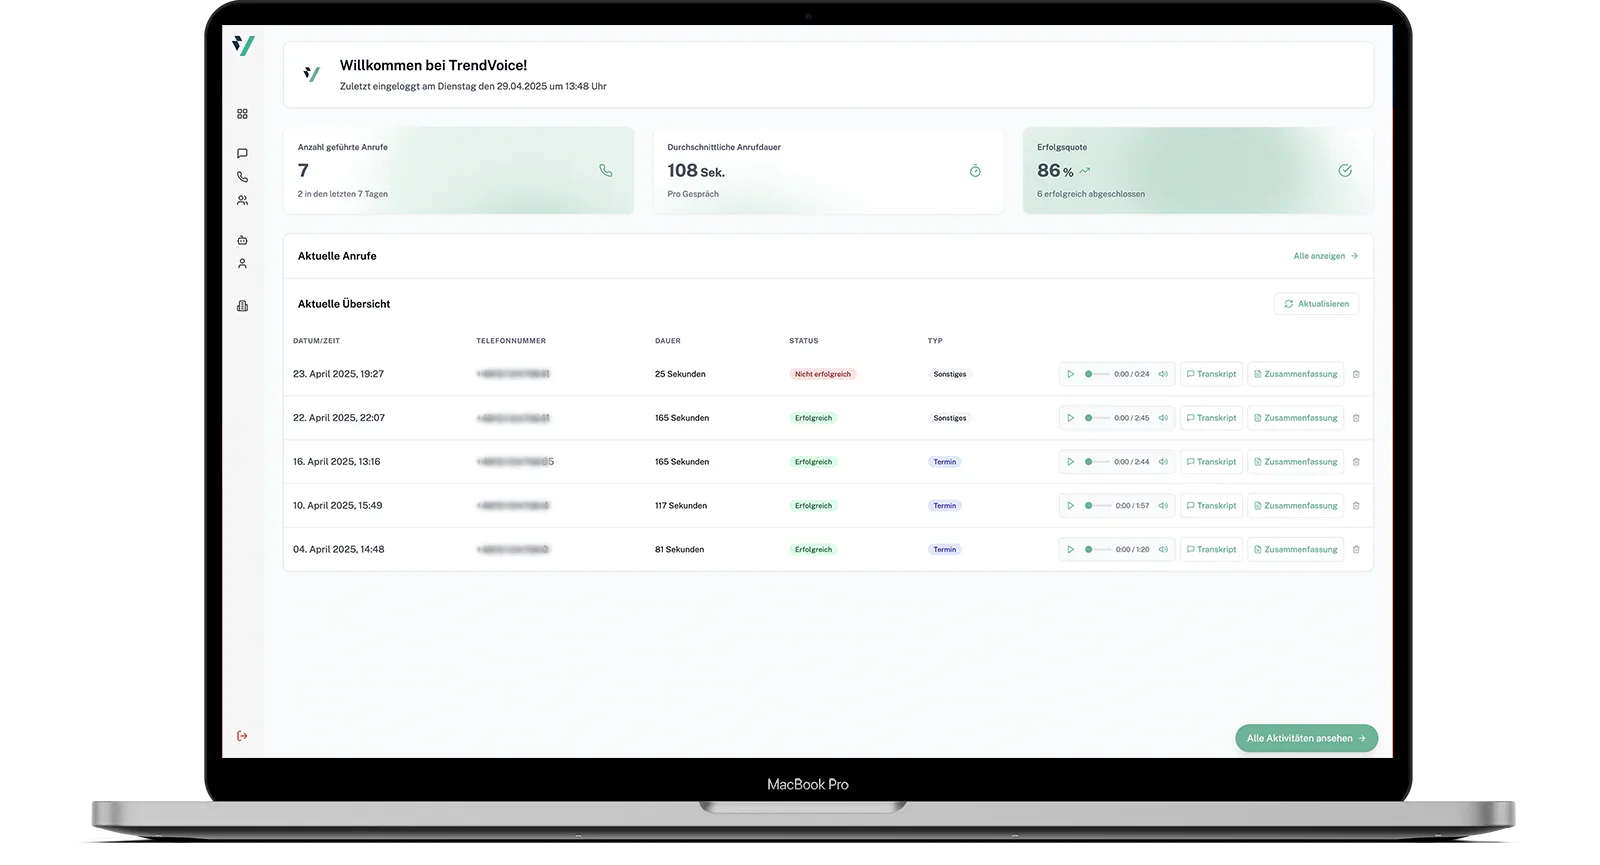
Task: Open the bot assistant icon in sidebar
Action: tap(242, 240)
